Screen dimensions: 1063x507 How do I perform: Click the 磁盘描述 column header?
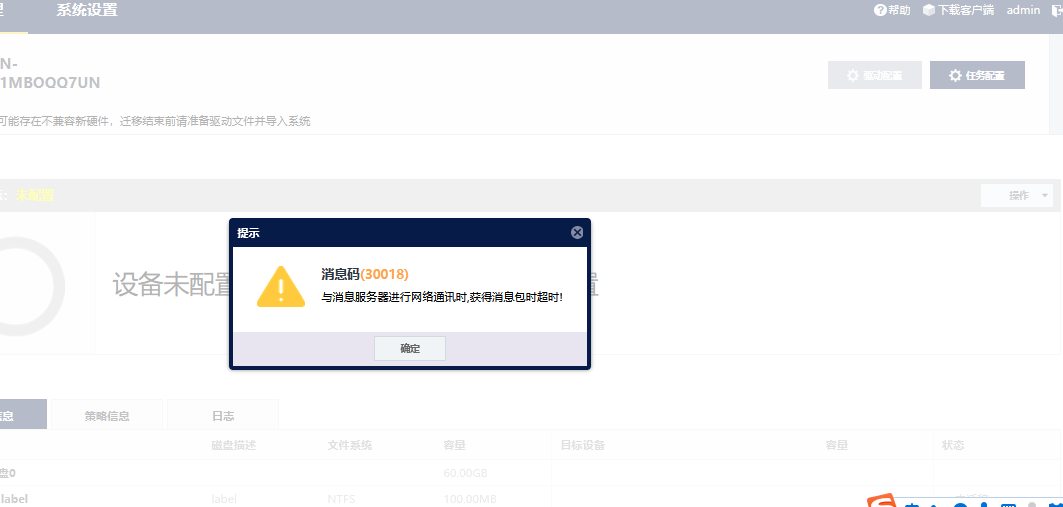point(234,445)
